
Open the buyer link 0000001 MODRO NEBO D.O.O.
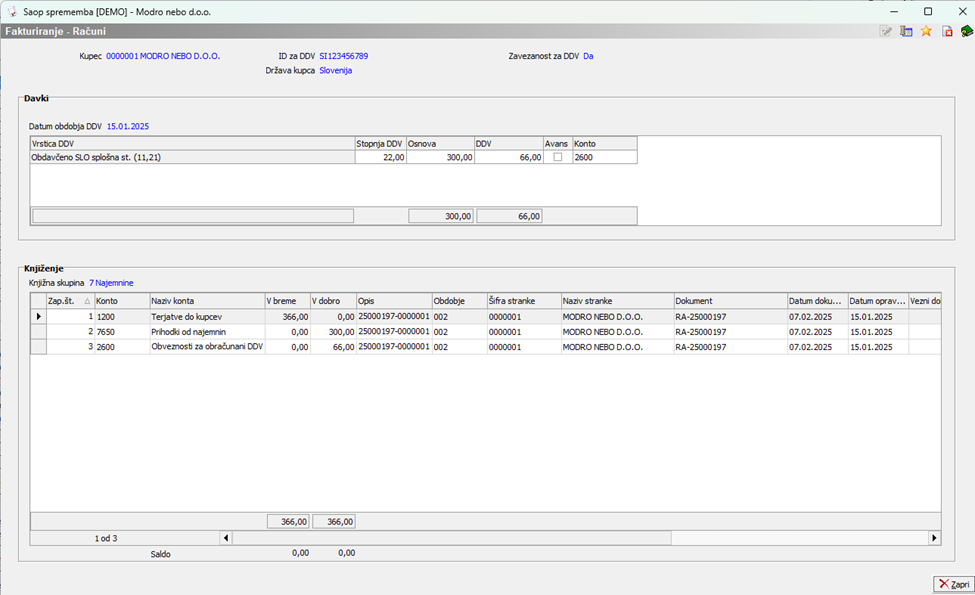pos(163,56)
